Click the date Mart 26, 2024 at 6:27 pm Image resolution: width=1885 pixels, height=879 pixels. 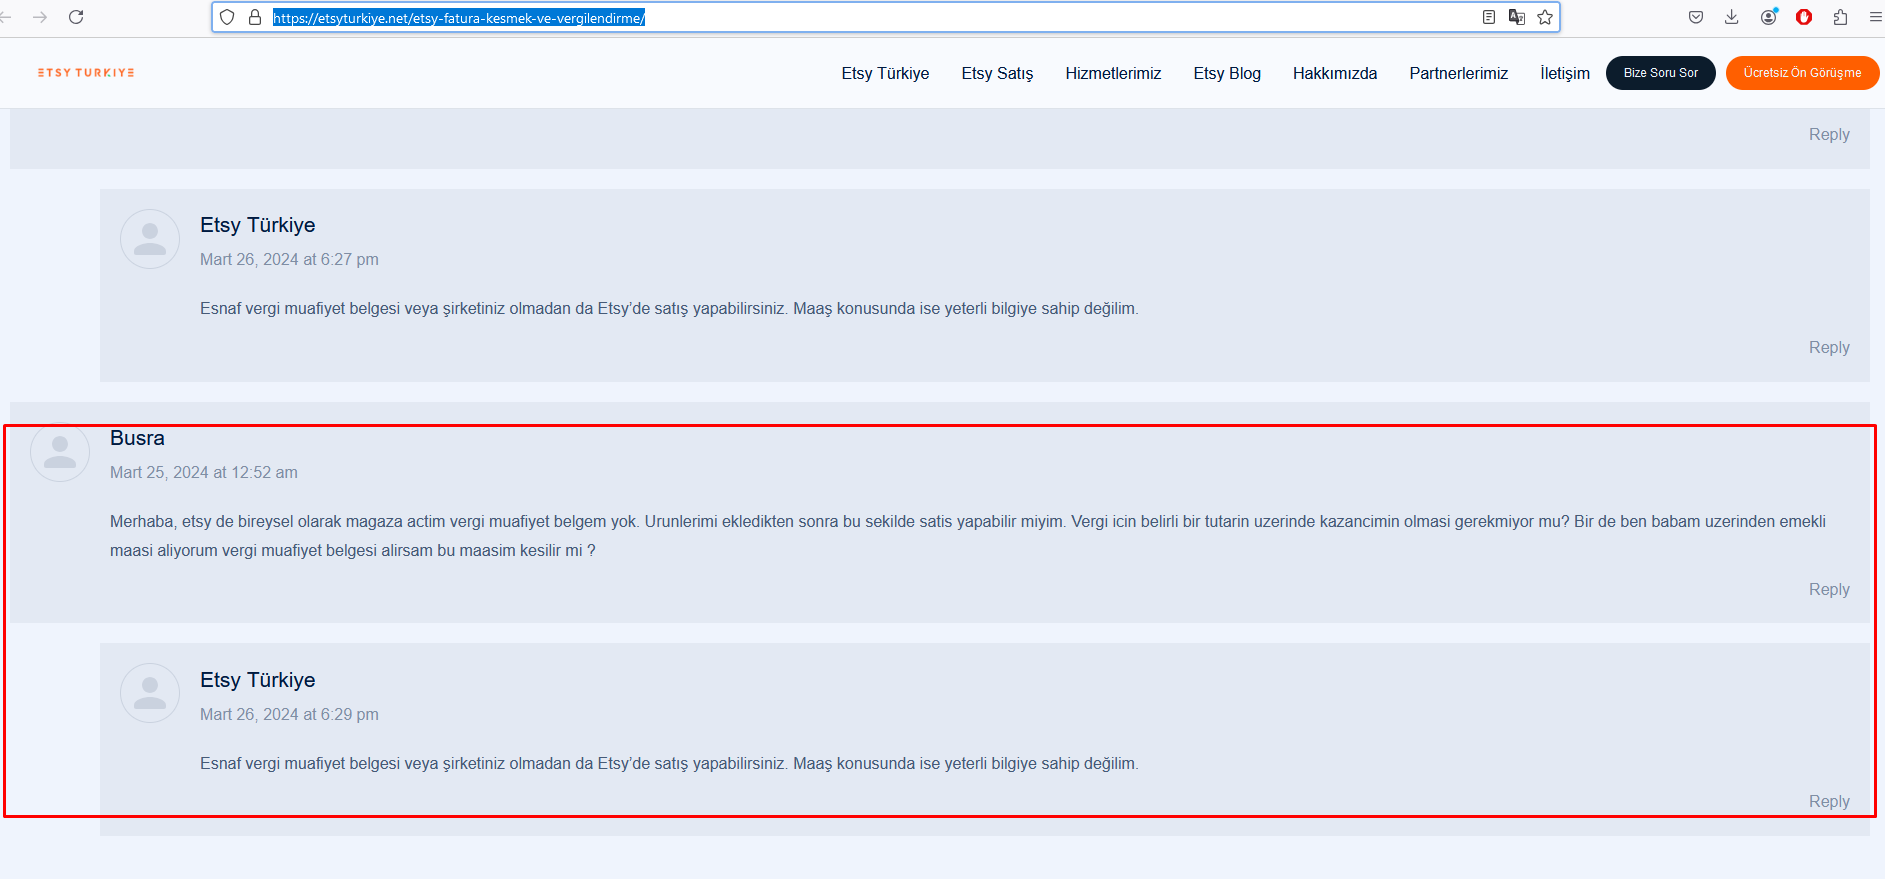pos(289,260)
